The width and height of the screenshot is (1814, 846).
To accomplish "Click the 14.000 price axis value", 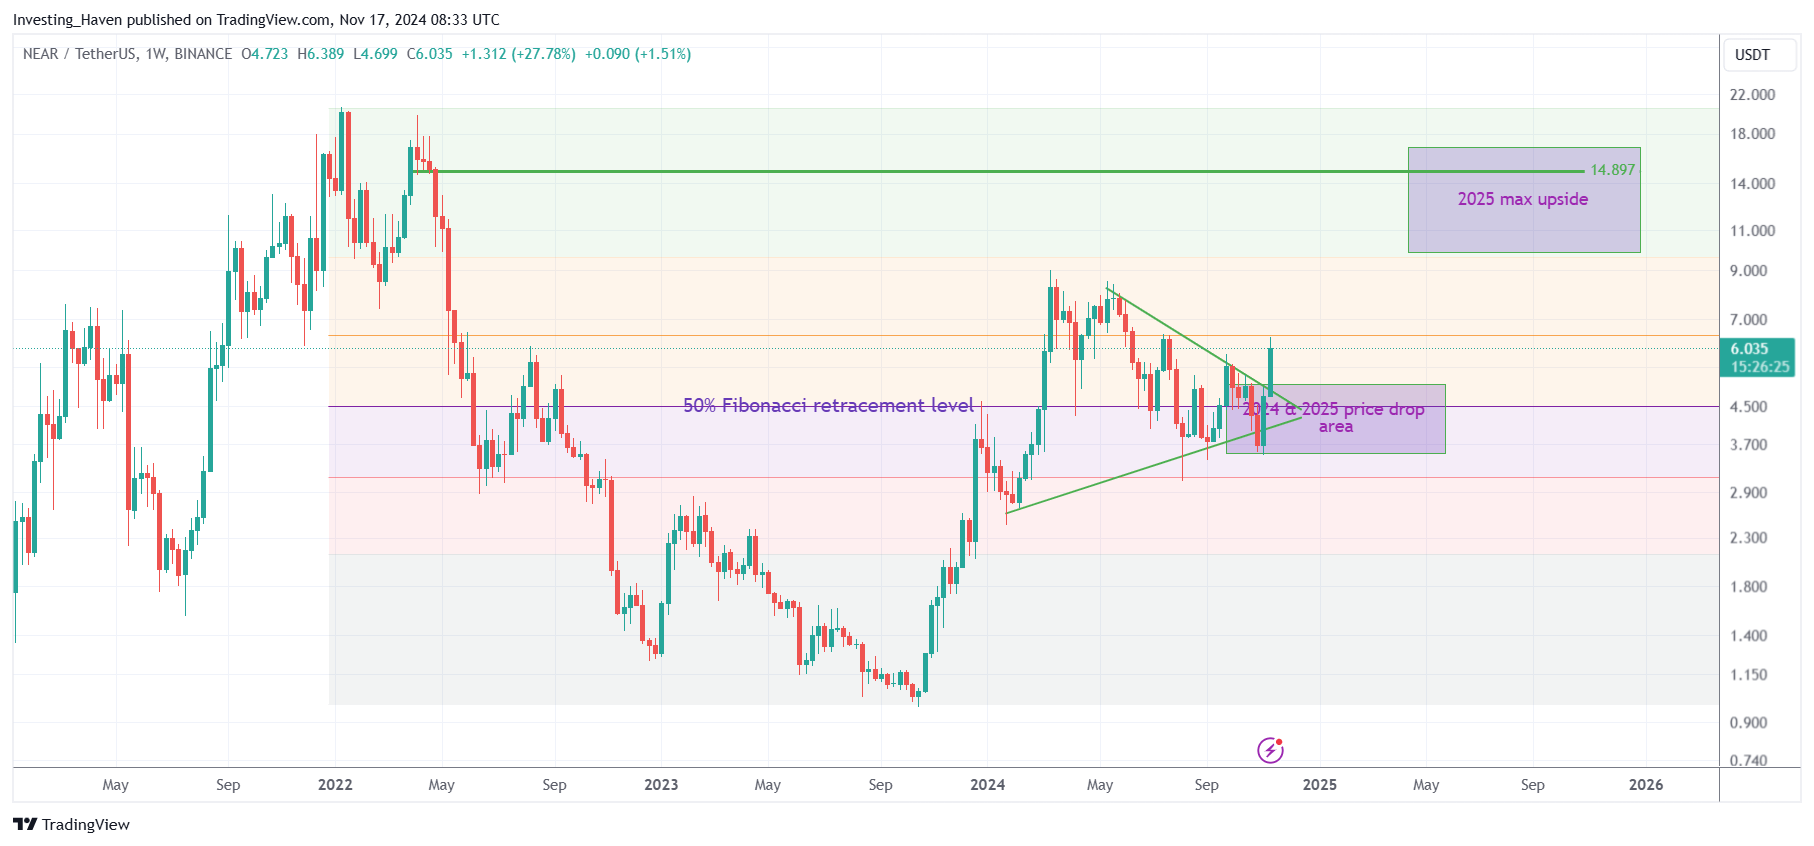I will (x=1753, y=184).
